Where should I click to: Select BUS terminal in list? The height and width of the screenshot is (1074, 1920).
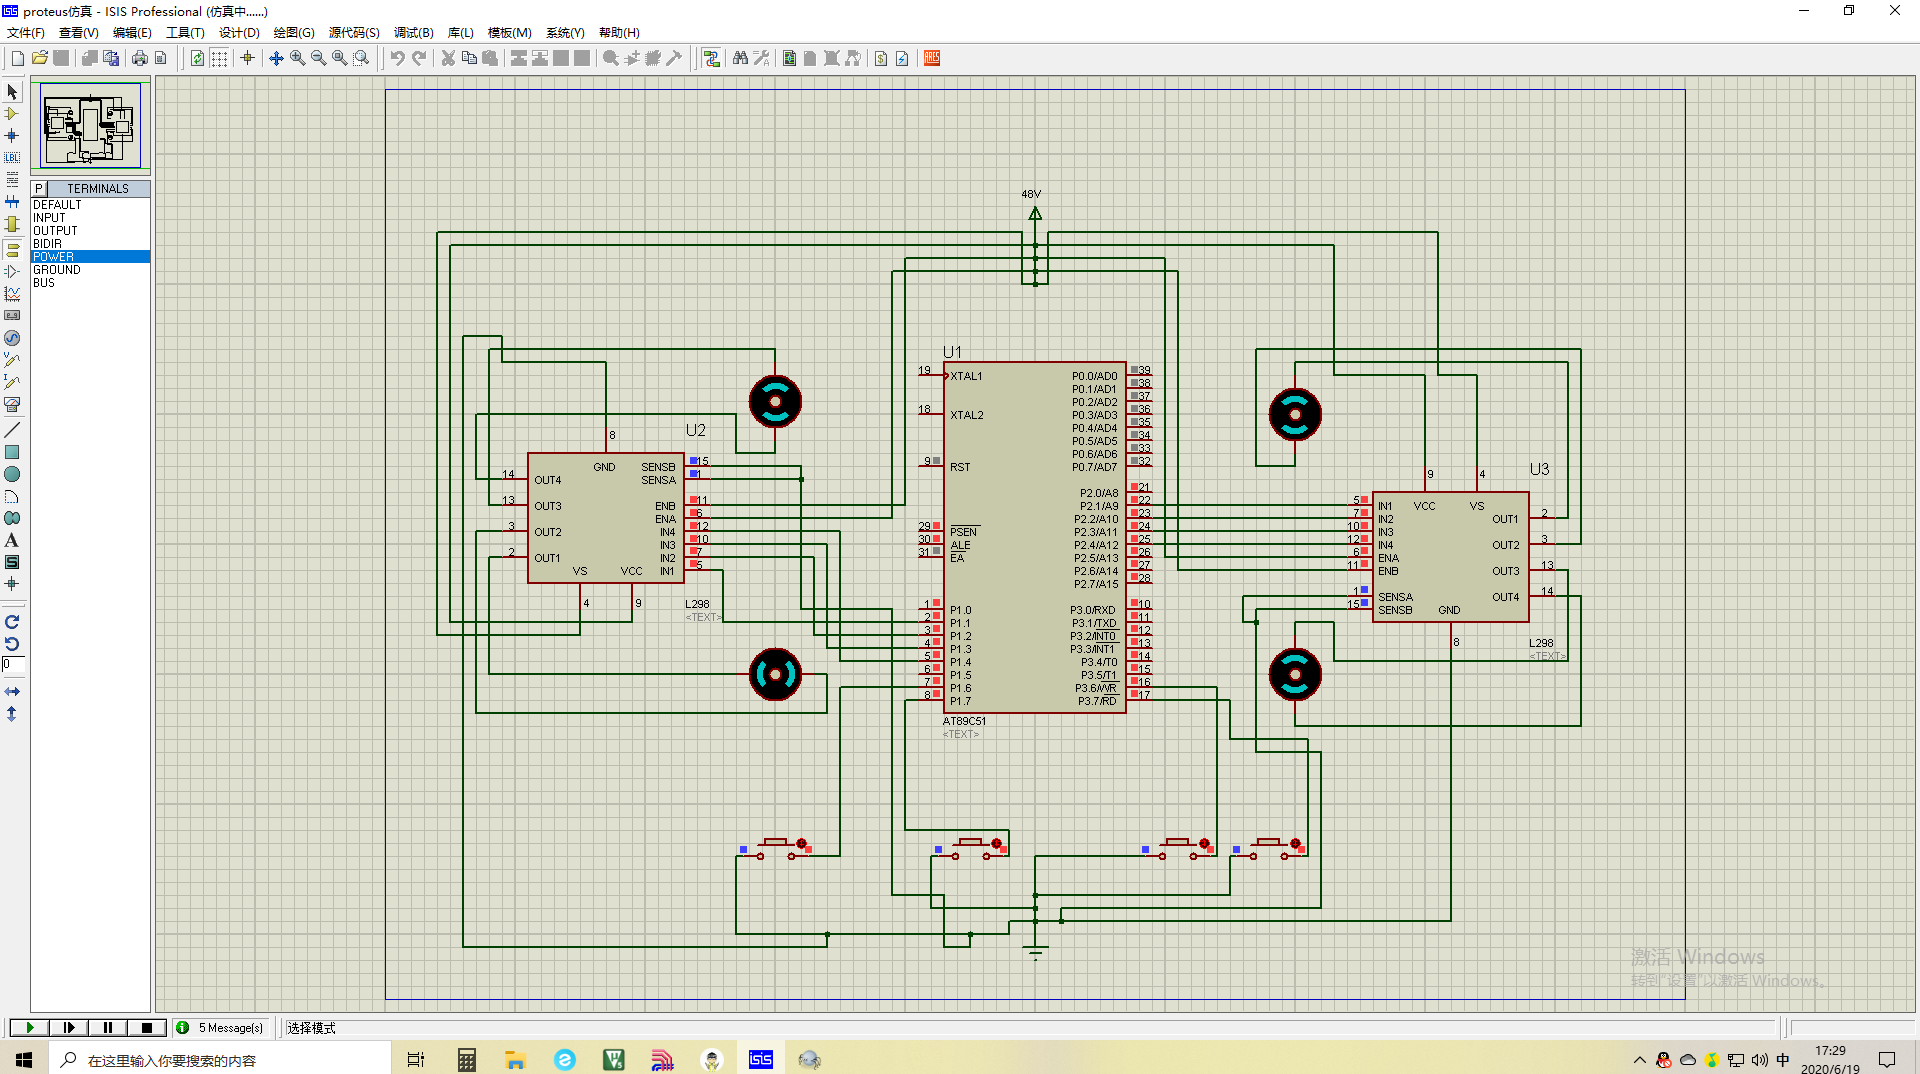click(x=90, y=283)
